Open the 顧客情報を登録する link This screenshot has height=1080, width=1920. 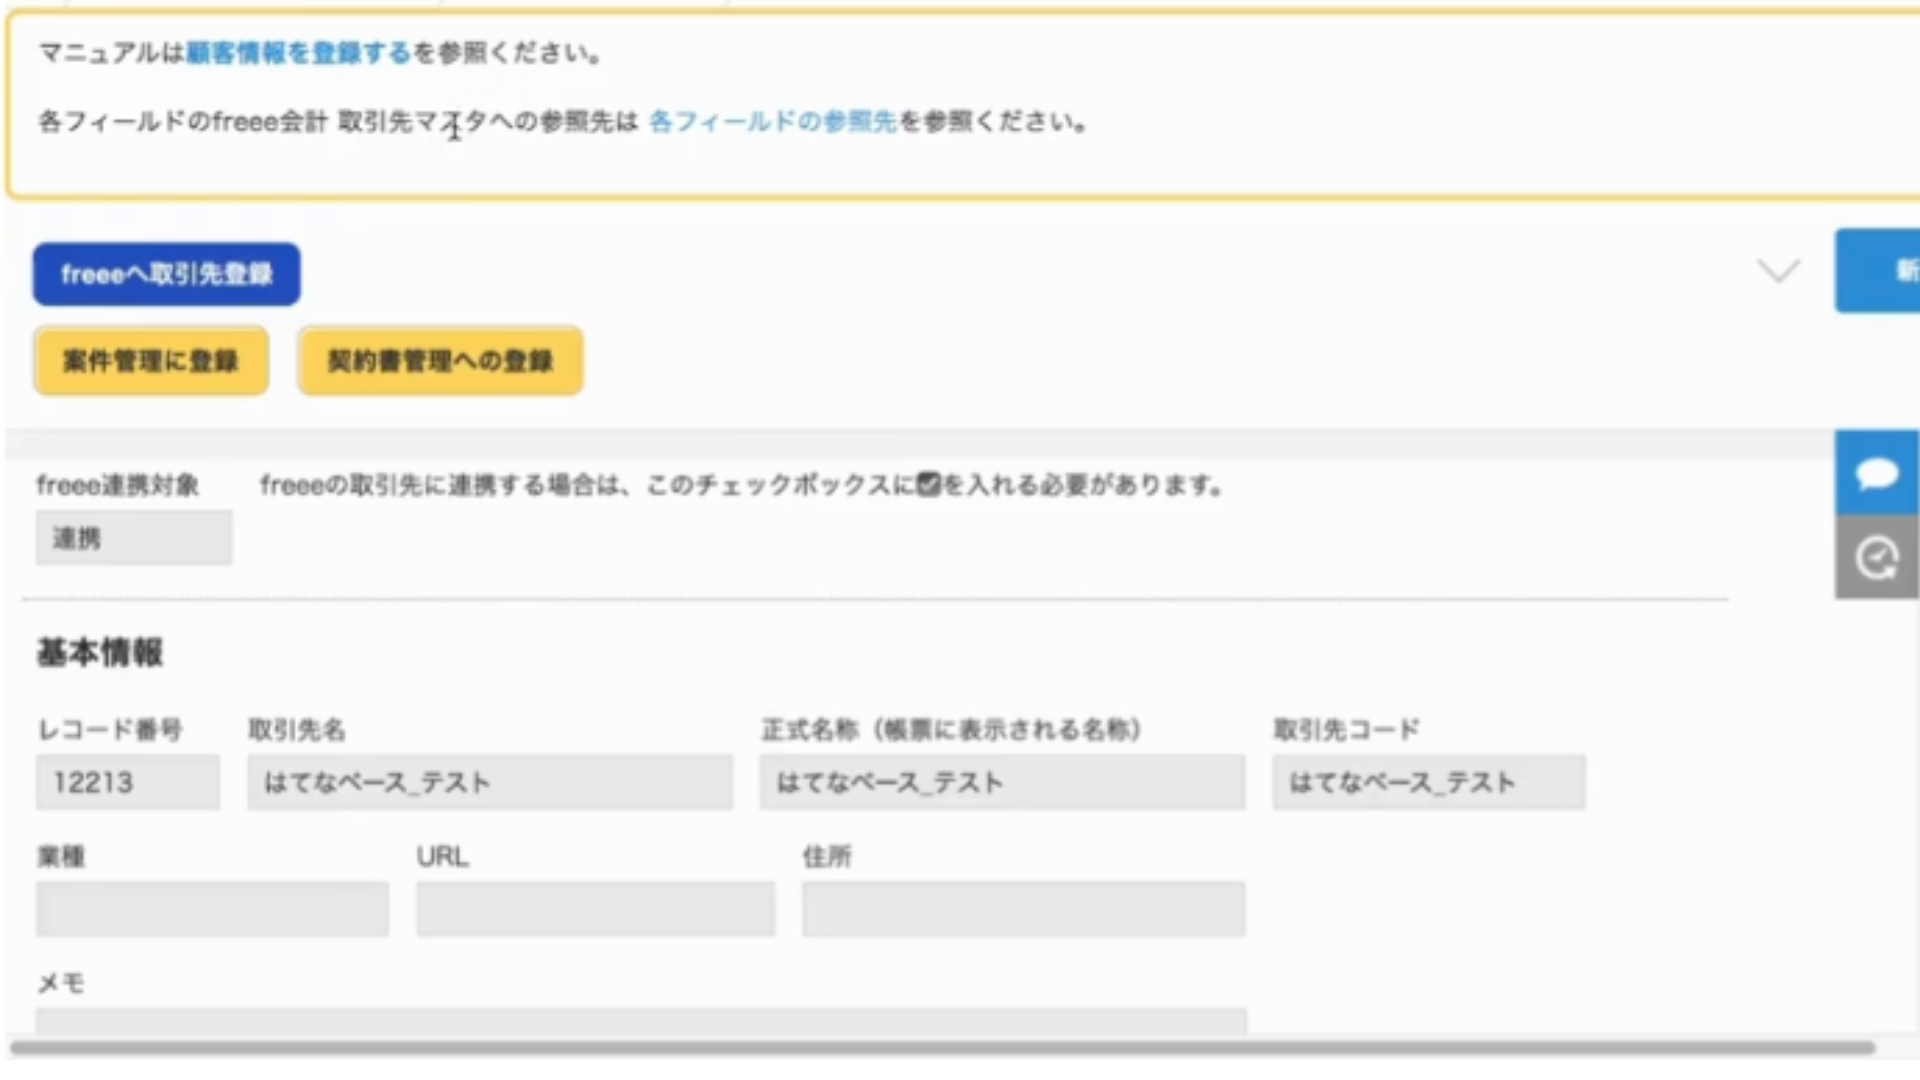point(296,55)
